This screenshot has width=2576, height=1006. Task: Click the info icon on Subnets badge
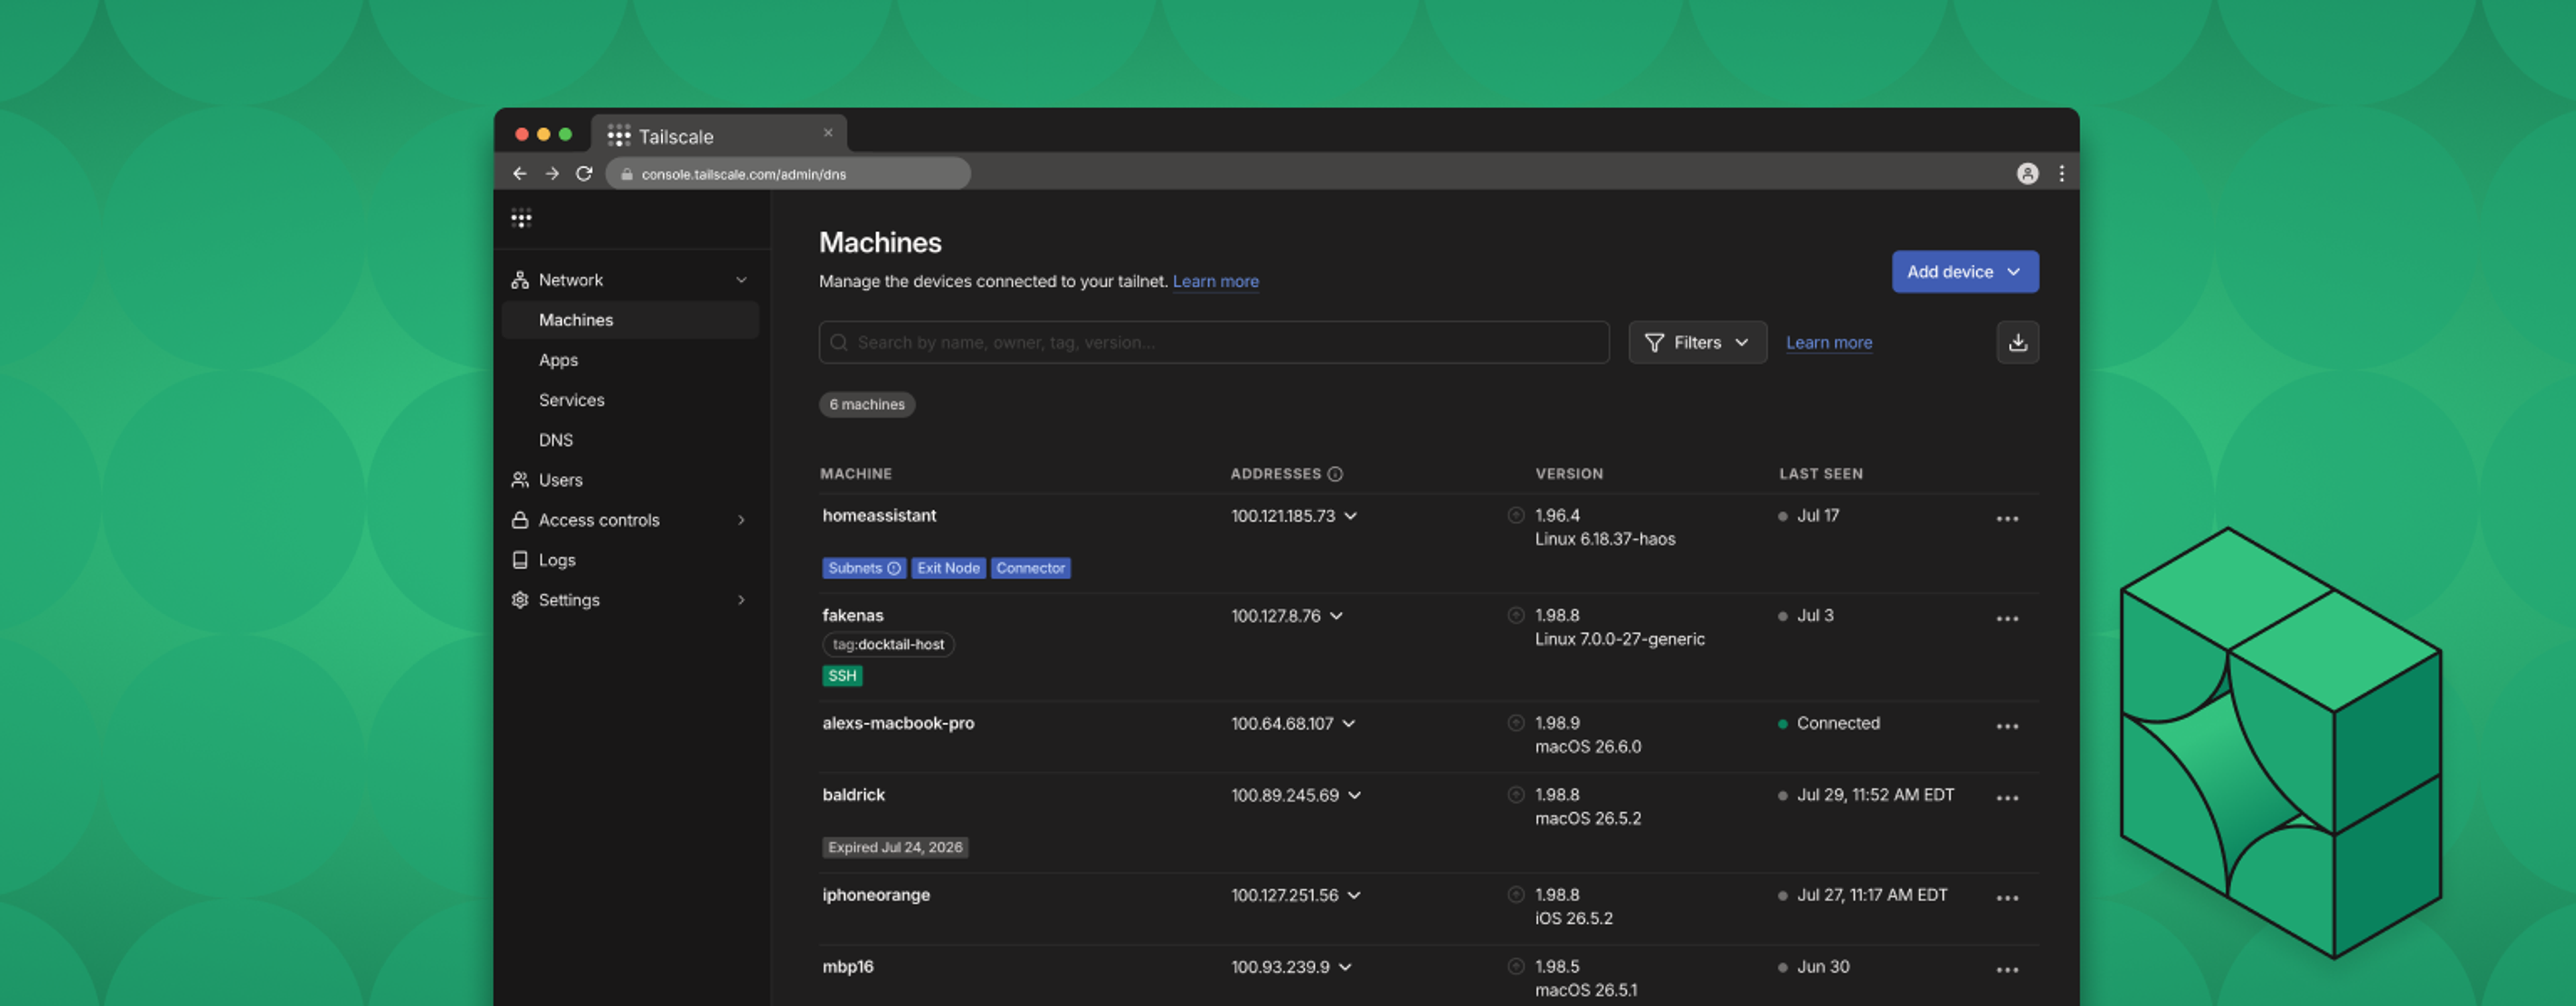pos(894,568)
